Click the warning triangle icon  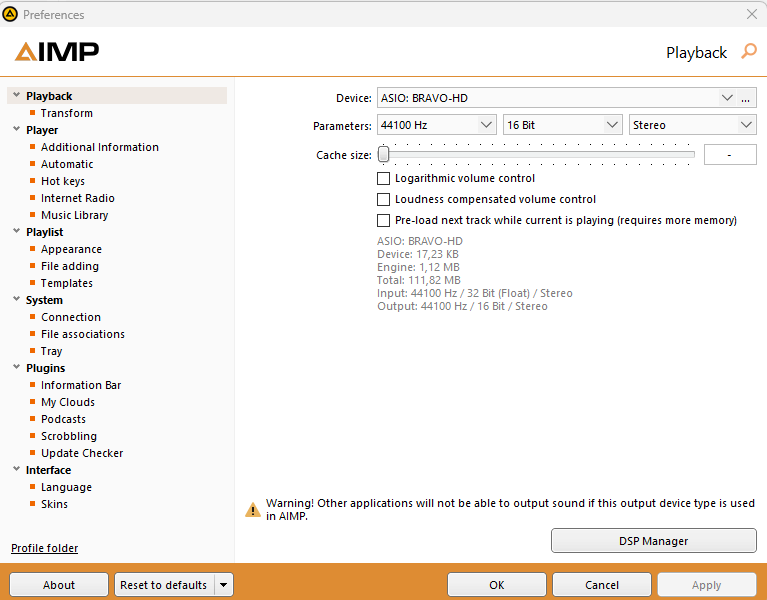pos(252,510)
